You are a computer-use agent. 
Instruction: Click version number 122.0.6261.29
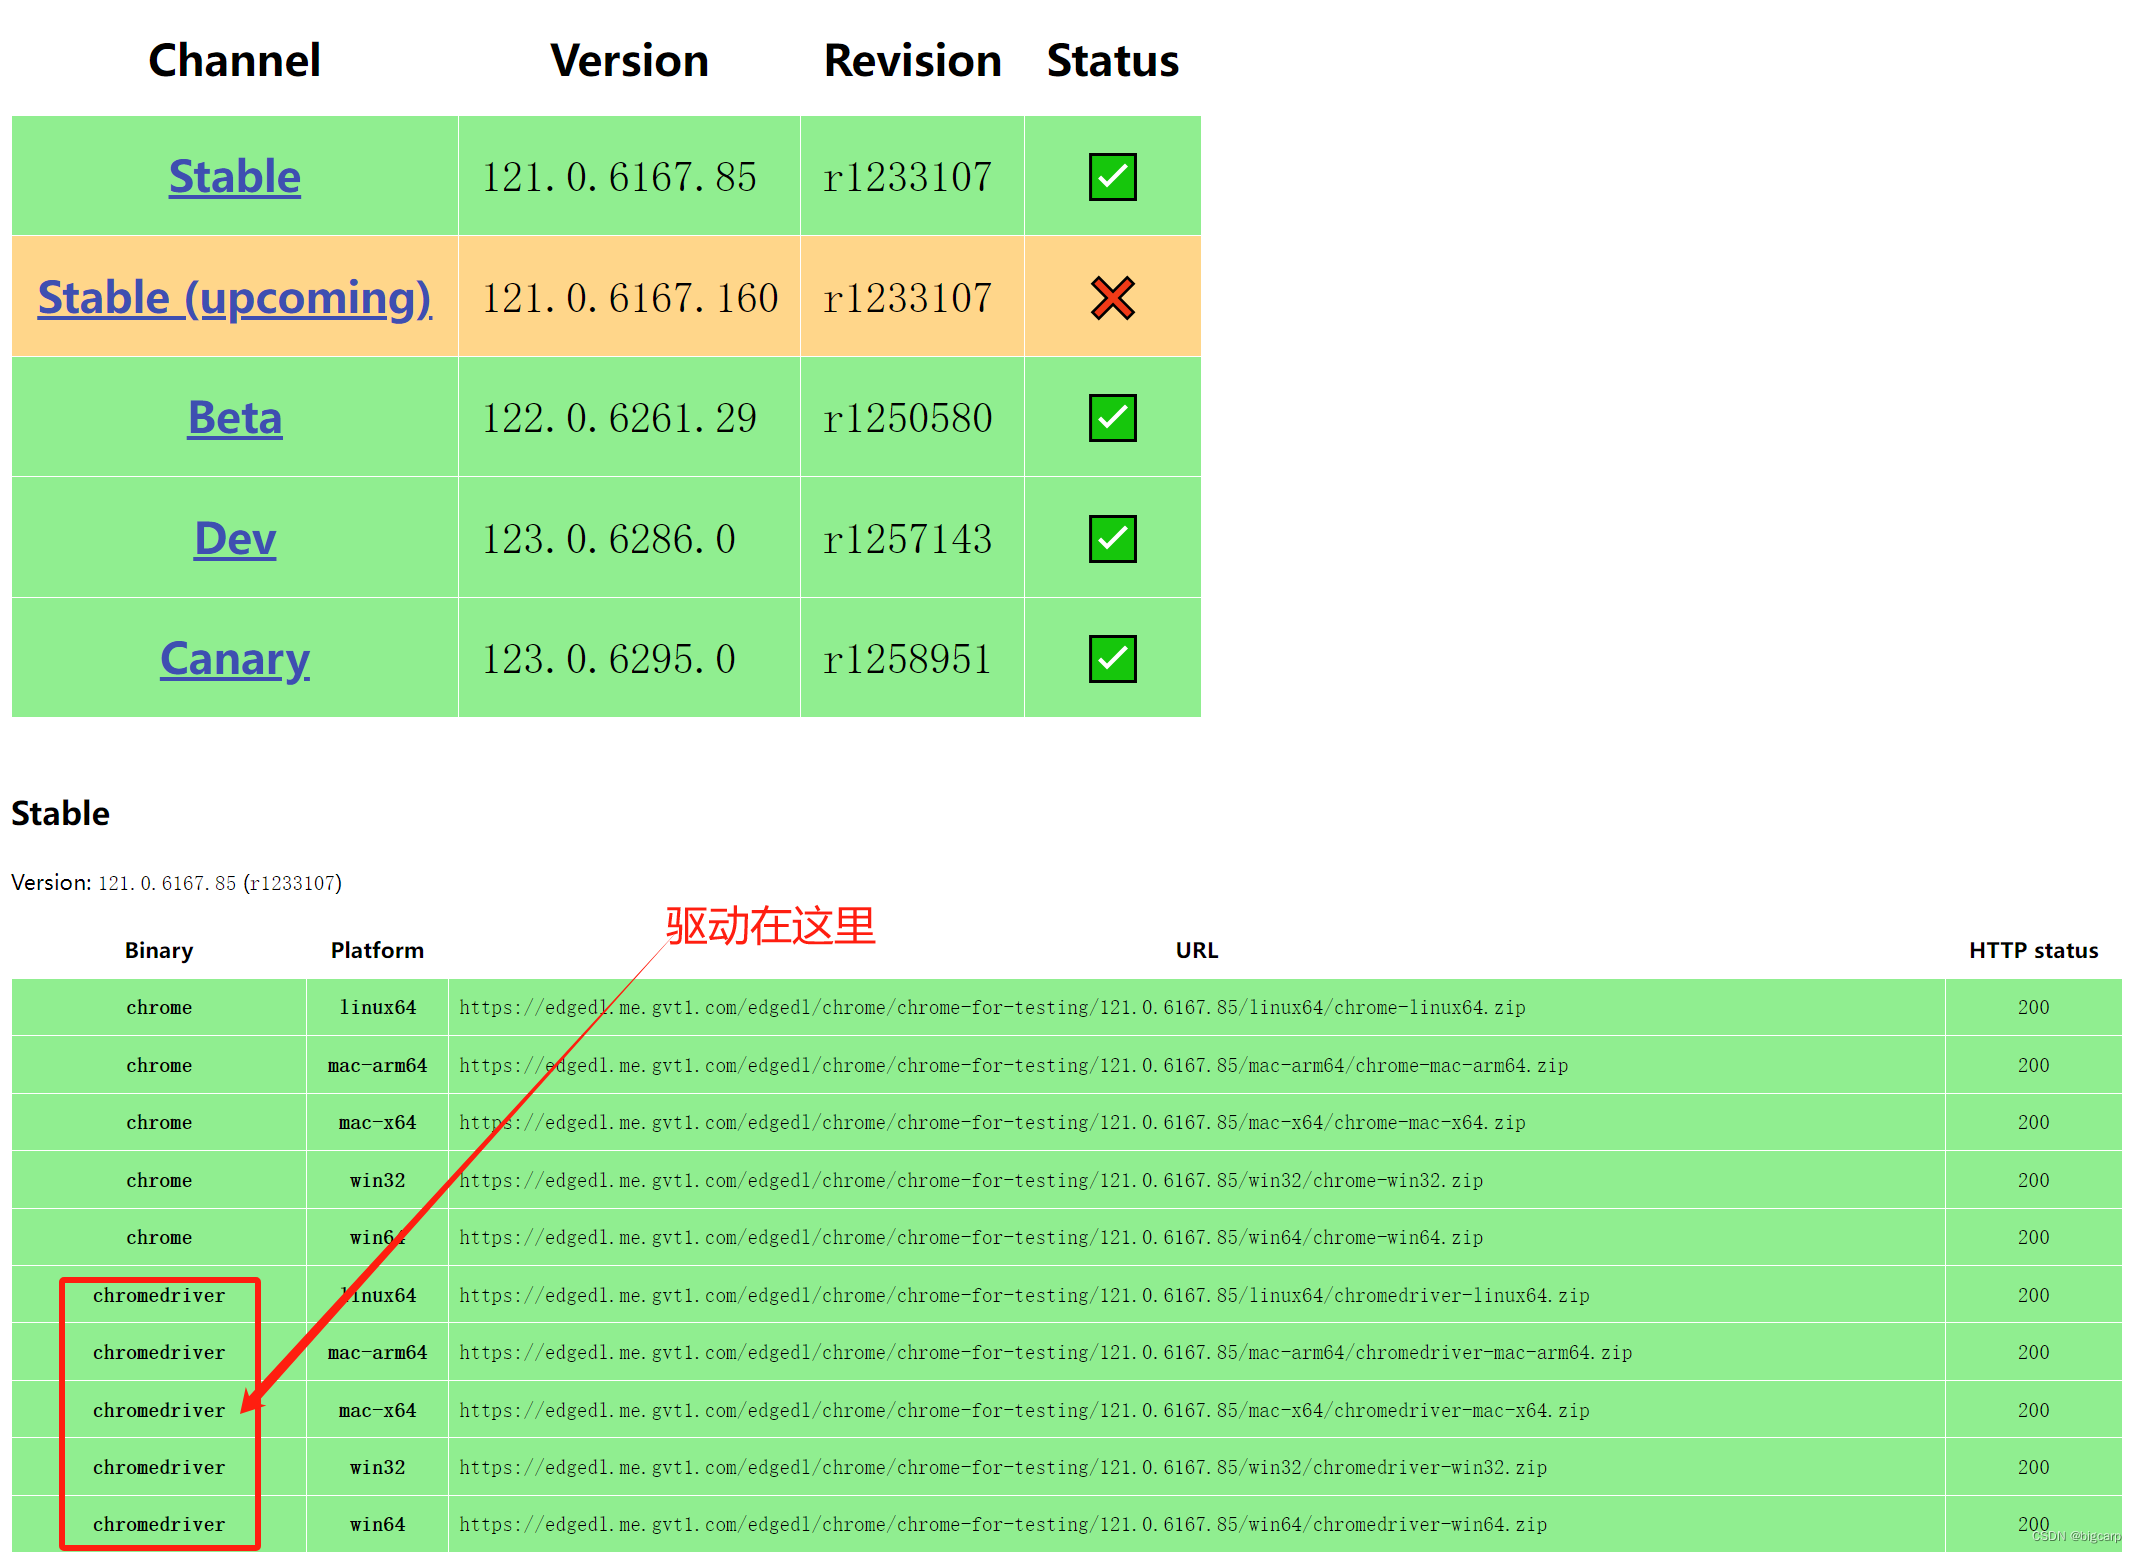[x=619, y=418]
